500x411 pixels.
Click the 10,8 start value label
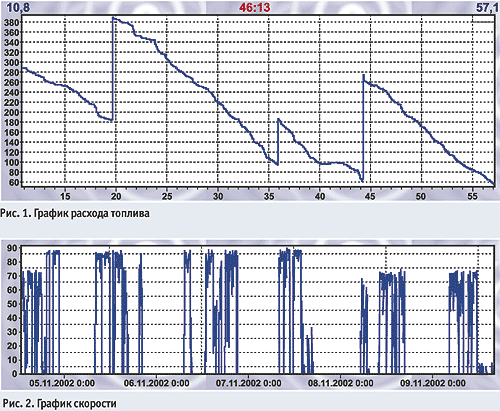[18, 8]
